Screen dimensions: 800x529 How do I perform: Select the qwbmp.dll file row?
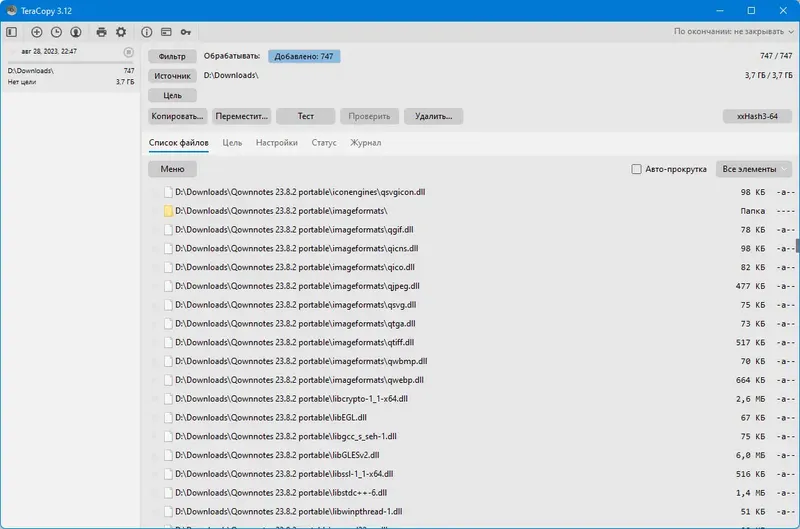coord(472,361)
